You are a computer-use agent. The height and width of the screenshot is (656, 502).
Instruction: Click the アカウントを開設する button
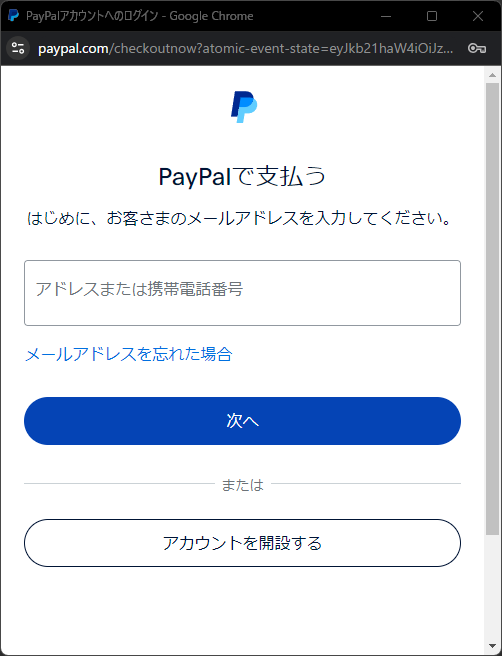[x=242, y=543]
